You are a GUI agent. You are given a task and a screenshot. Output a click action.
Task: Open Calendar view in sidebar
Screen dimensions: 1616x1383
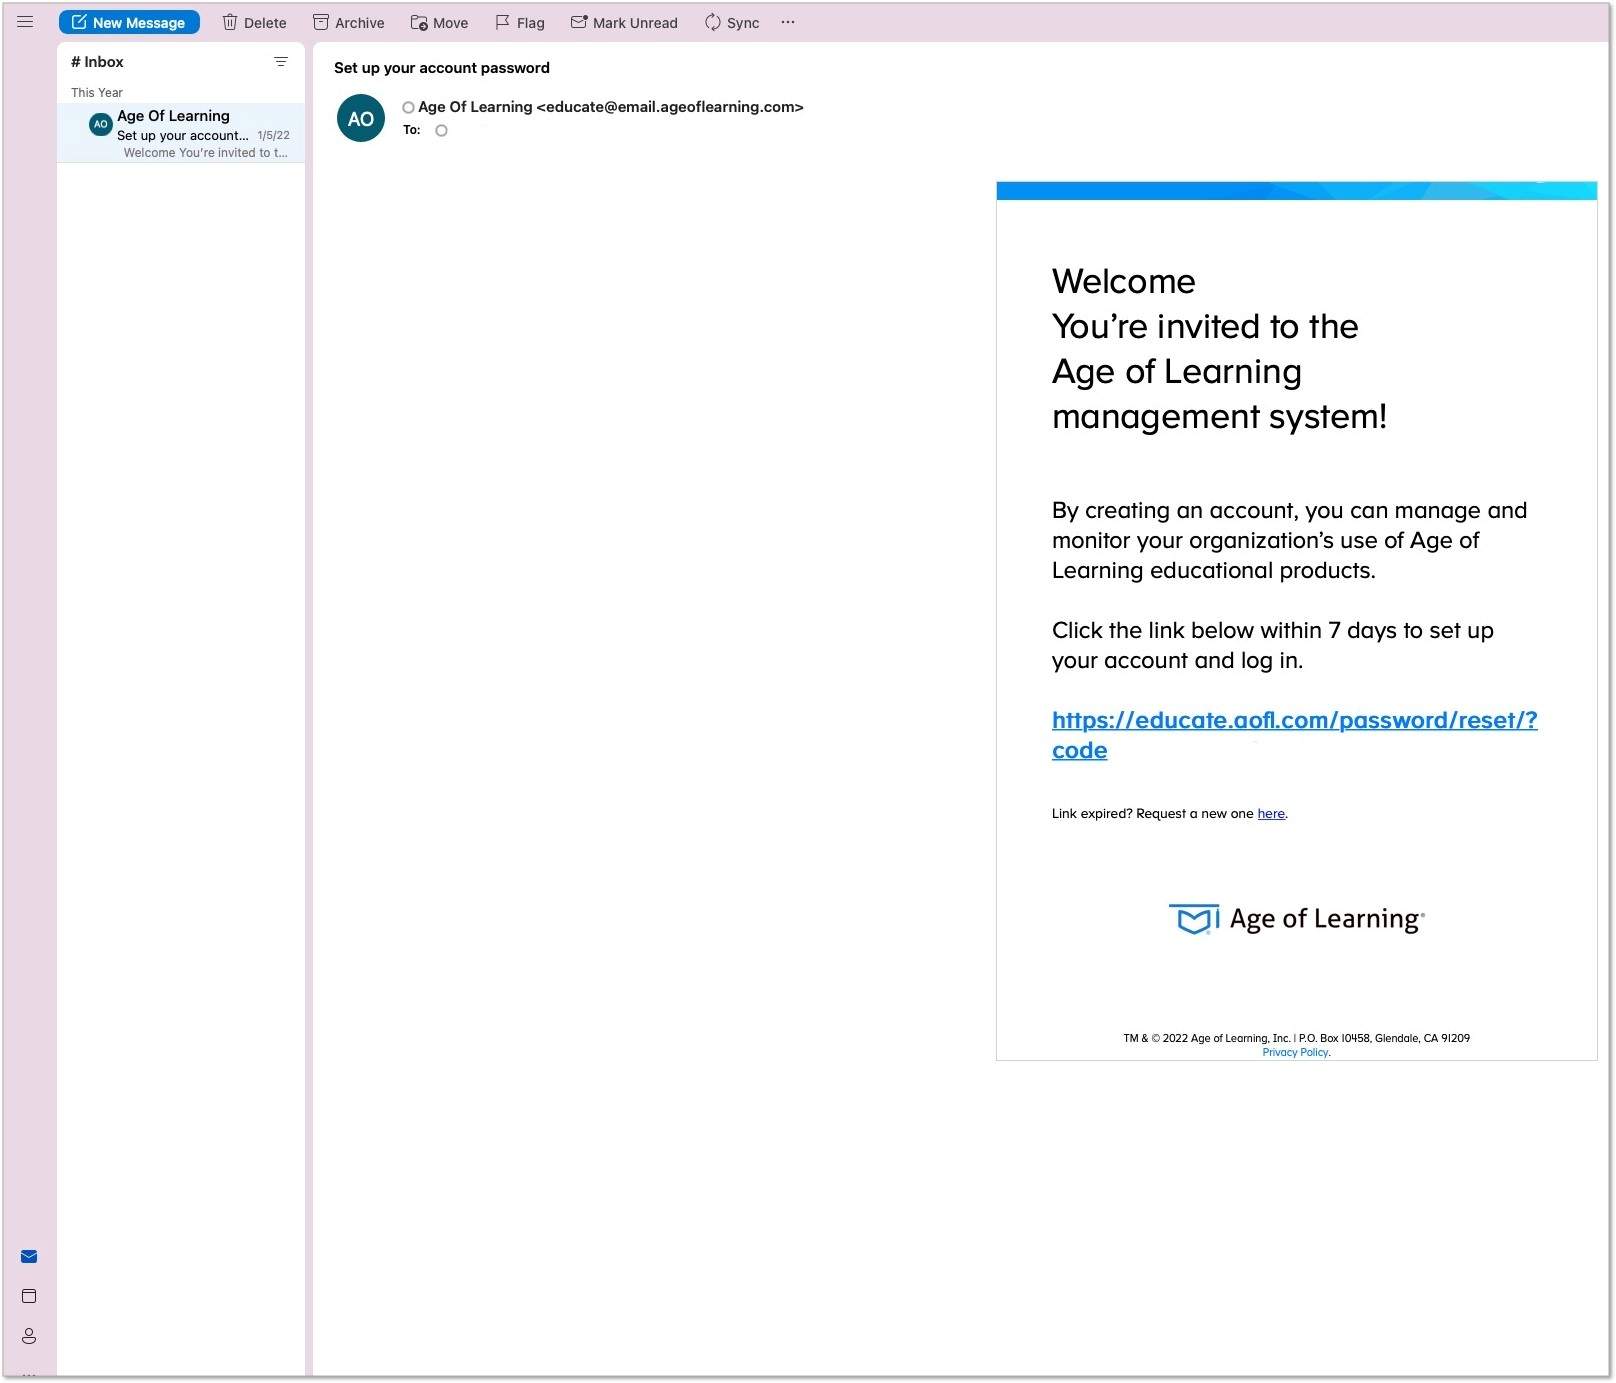click(29, 1296)
